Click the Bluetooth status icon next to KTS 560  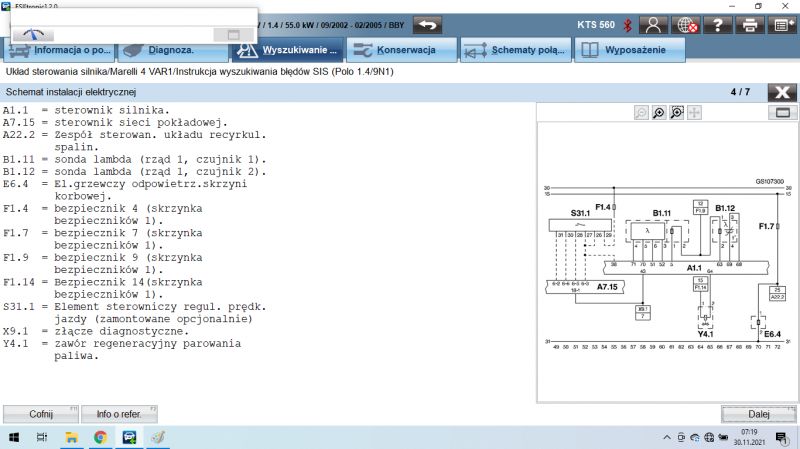point(628,25)
